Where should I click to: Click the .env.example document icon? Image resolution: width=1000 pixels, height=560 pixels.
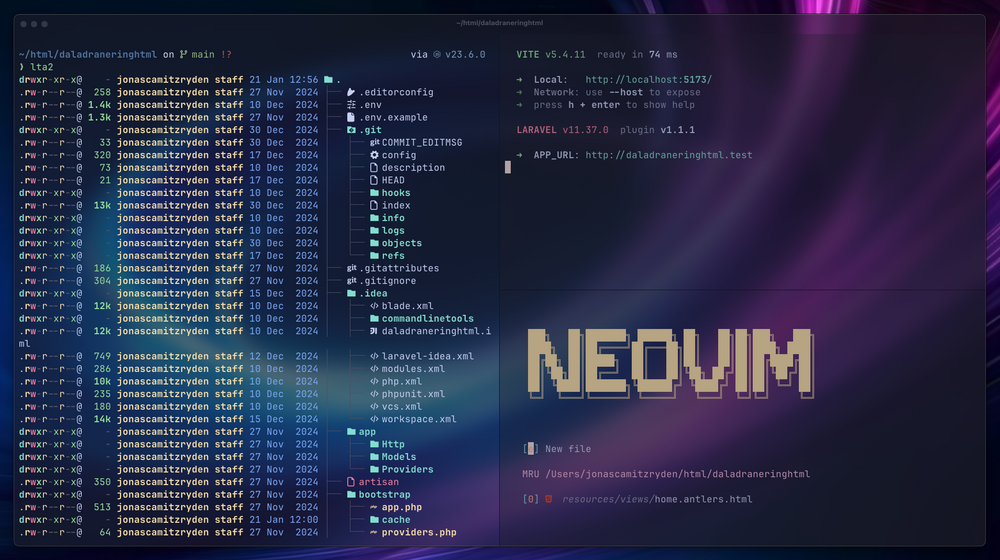tap(351, 117)
